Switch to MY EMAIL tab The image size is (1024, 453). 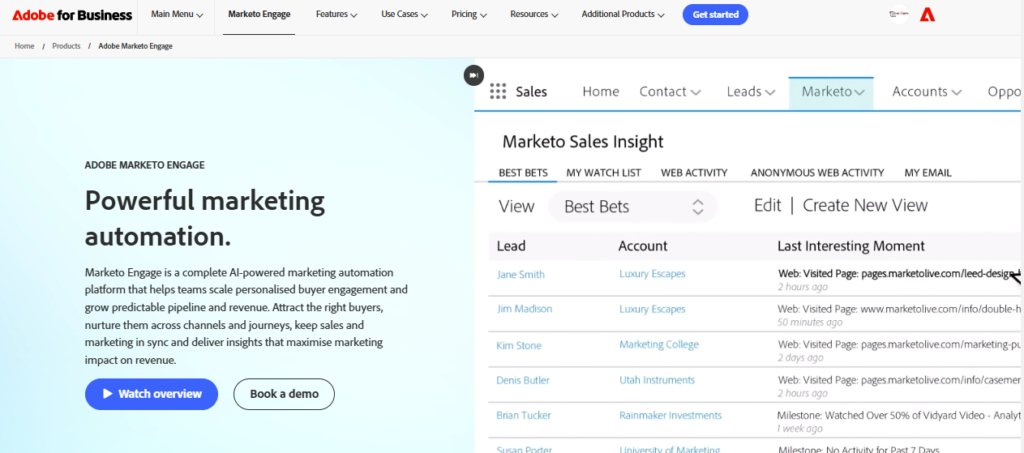click(x=928, y=173)
